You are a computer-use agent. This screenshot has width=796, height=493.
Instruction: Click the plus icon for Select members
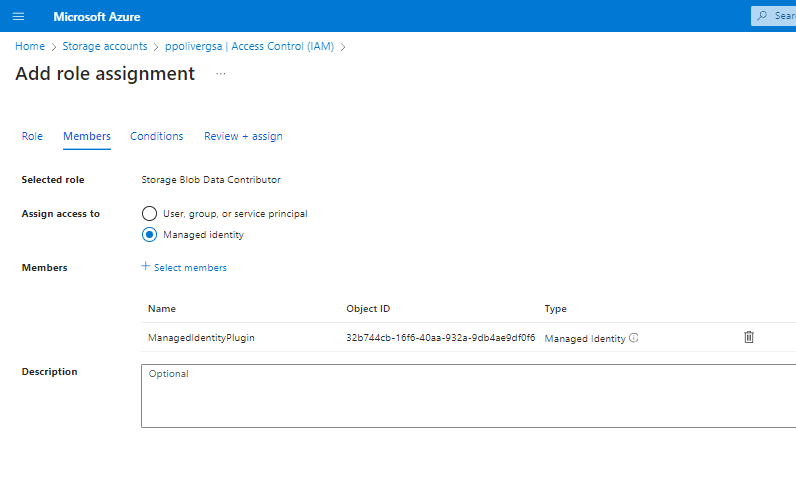click(146, 266)
